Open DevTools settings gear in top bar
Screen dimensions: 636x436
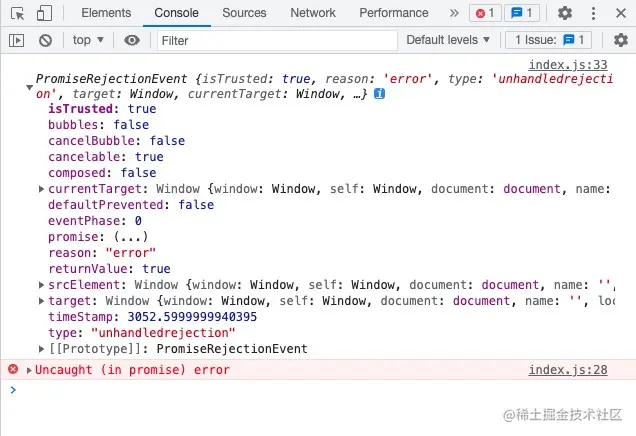pos(565,13)
